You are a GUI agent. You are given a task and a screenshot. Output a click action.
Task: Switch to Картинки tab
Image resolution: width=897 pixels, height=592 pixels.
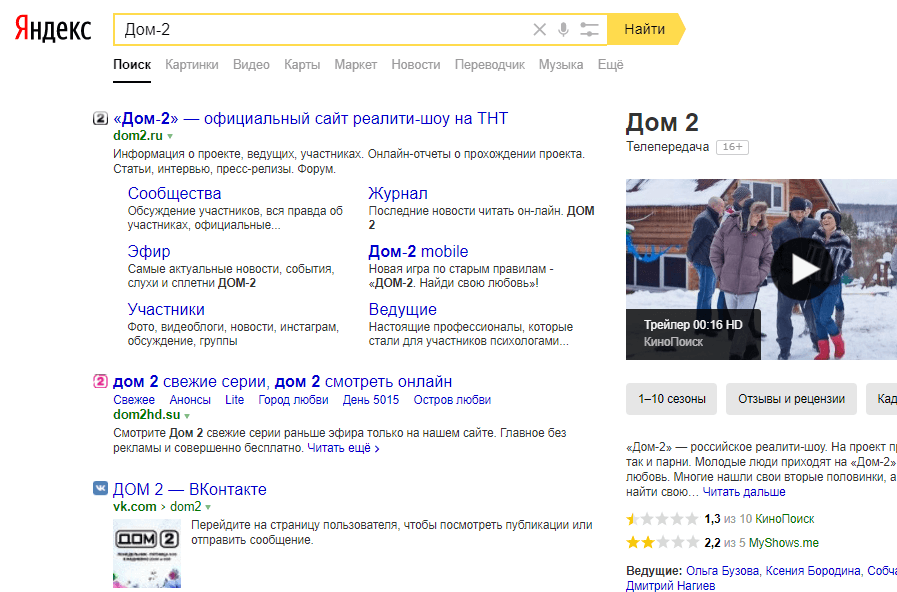click(191, 65)
